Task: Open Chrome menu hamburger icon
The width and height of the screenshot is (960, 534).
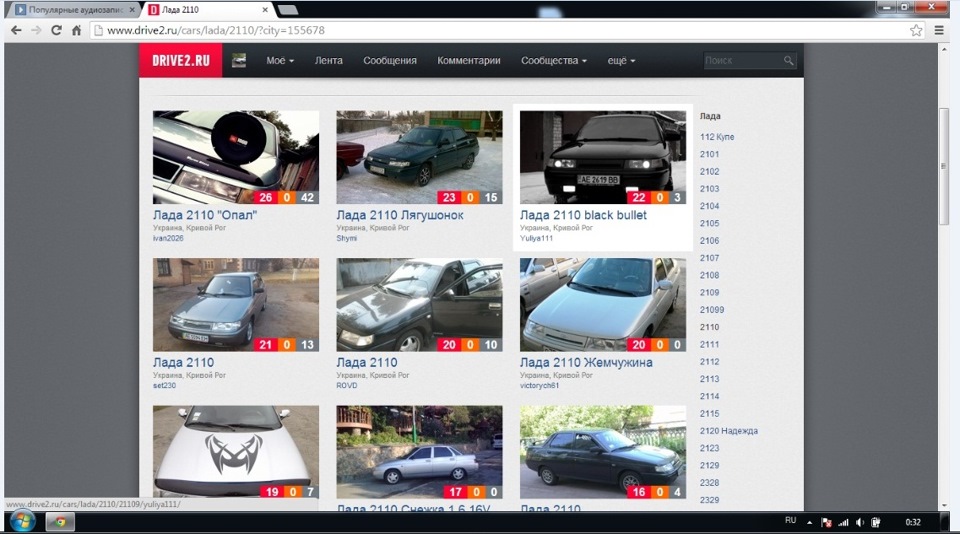Action: click(939, 30)
